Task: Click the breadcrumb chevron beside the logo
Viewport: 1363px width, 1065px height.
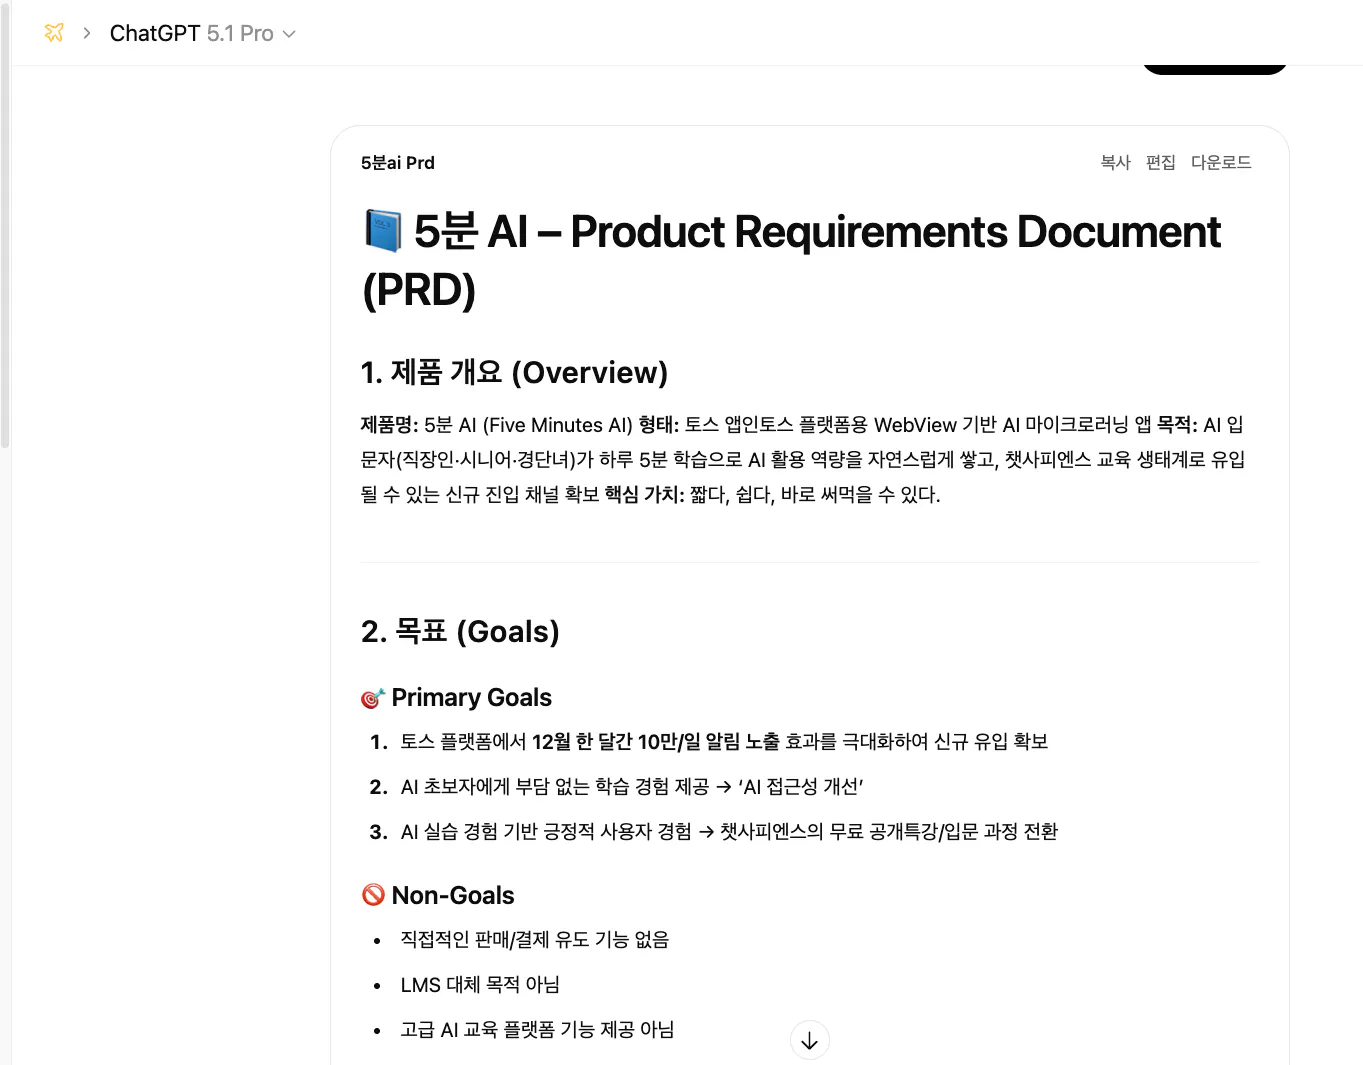Action: 87,33
